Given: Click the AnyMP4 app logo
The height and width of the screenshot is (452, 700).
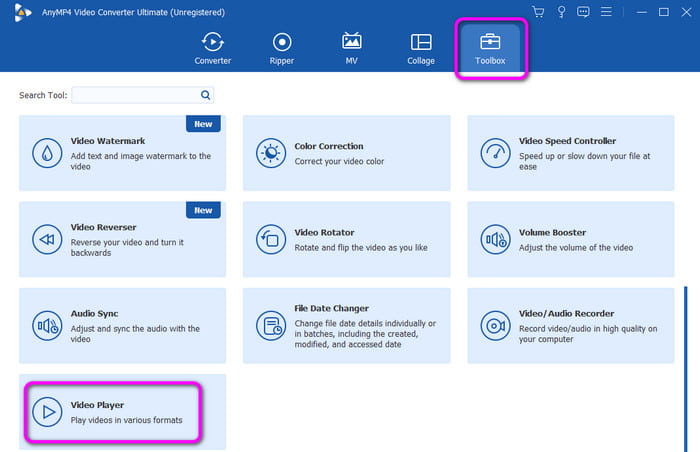Looking at the screenshot, I should pyautogui.click(x=22, y=12).
